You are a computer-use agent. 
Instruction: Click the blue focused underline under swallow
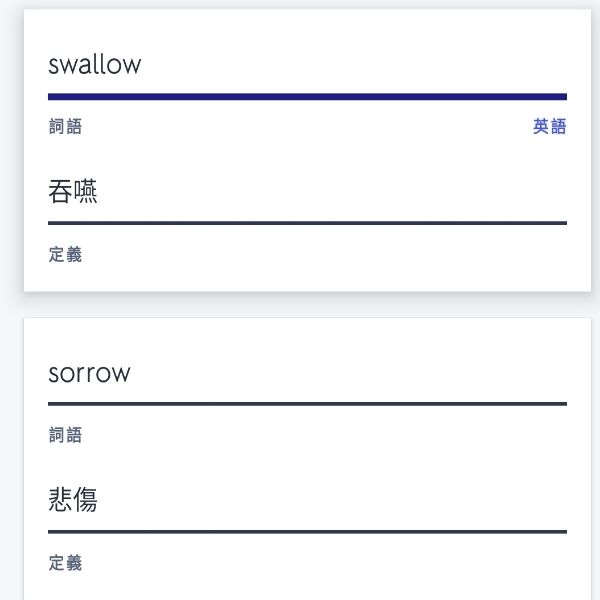coord(307,96)
